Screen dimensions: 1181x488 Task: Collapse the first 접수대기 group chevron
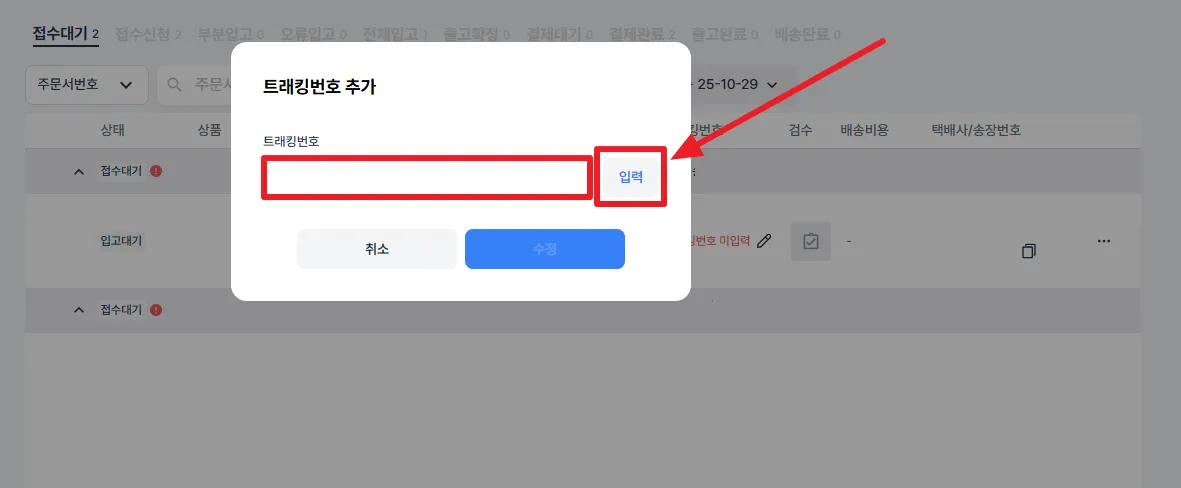(79, 172)
